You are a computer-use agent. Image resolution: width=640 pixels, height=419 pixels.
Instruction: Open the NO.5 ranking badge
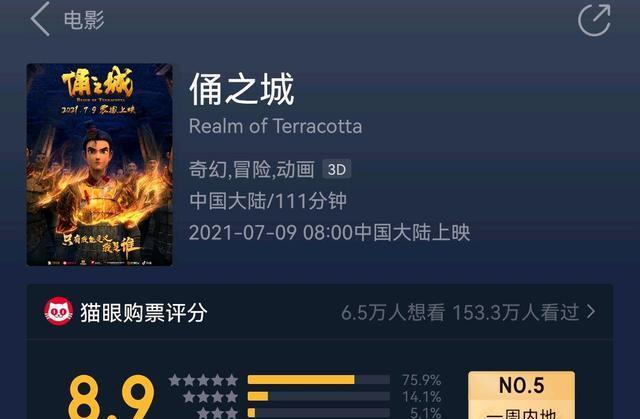[x=522, y=395]
